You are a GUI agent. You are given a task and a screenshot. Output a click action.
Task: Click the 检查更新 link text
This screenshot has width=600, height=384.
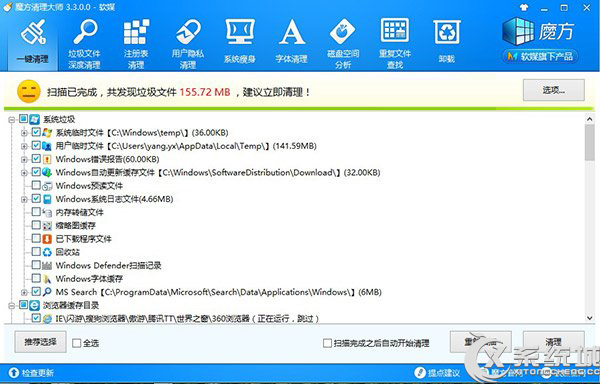(38, 373)
